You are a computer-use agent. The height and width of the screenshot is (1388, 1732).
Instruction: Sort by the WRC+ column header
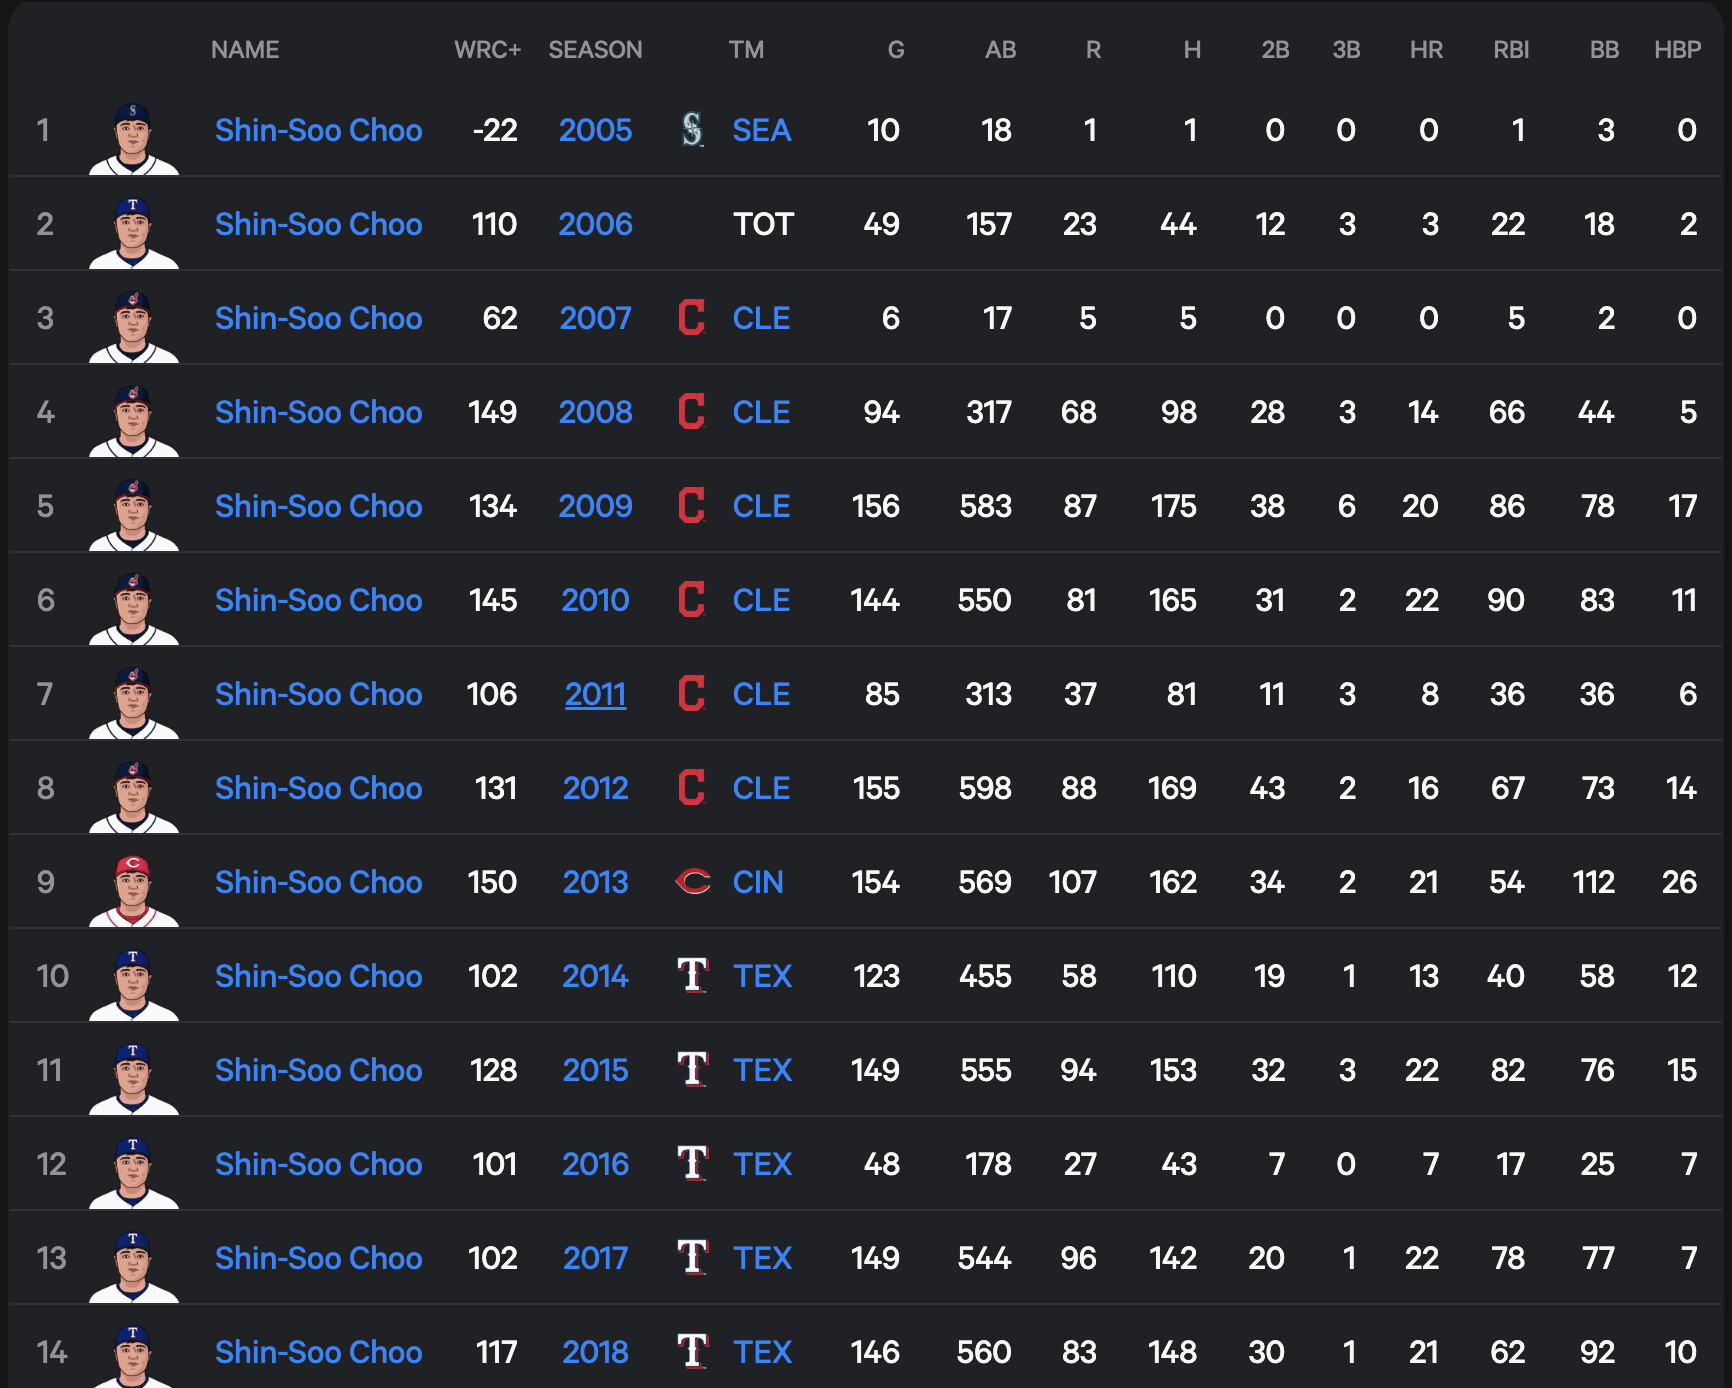click(x=487, y=50)
